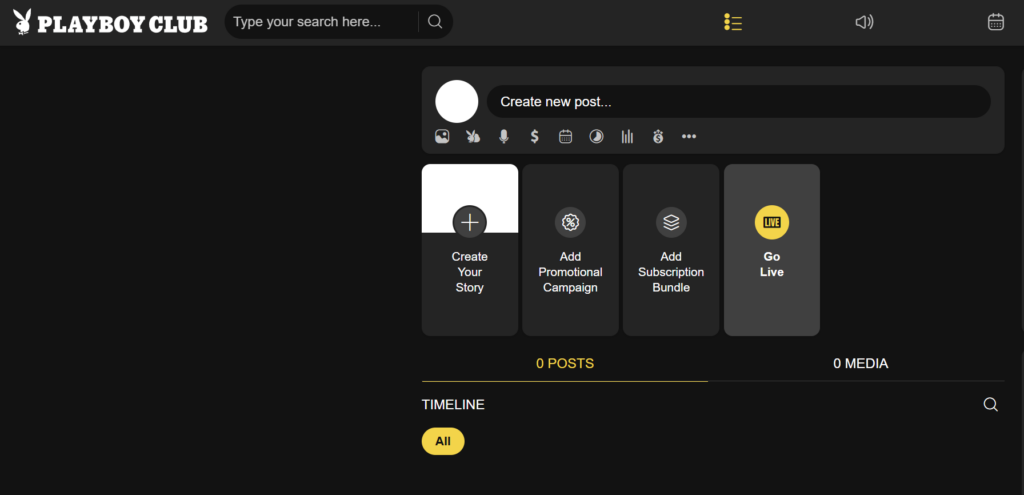This screenshot has height=495, width=1024.
Task: Select the All timeline filter
Action: coord(443,441)
